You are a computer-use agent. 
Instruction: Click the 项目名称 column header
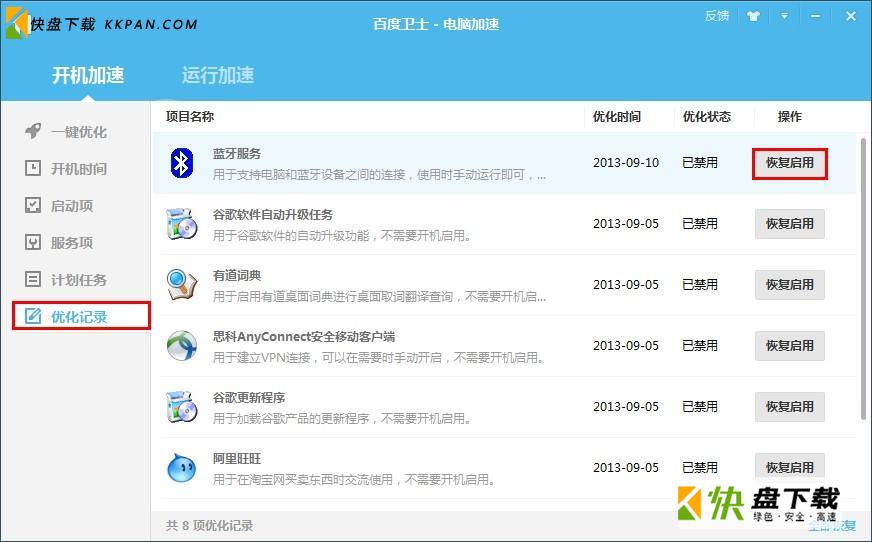click(190, 116)
